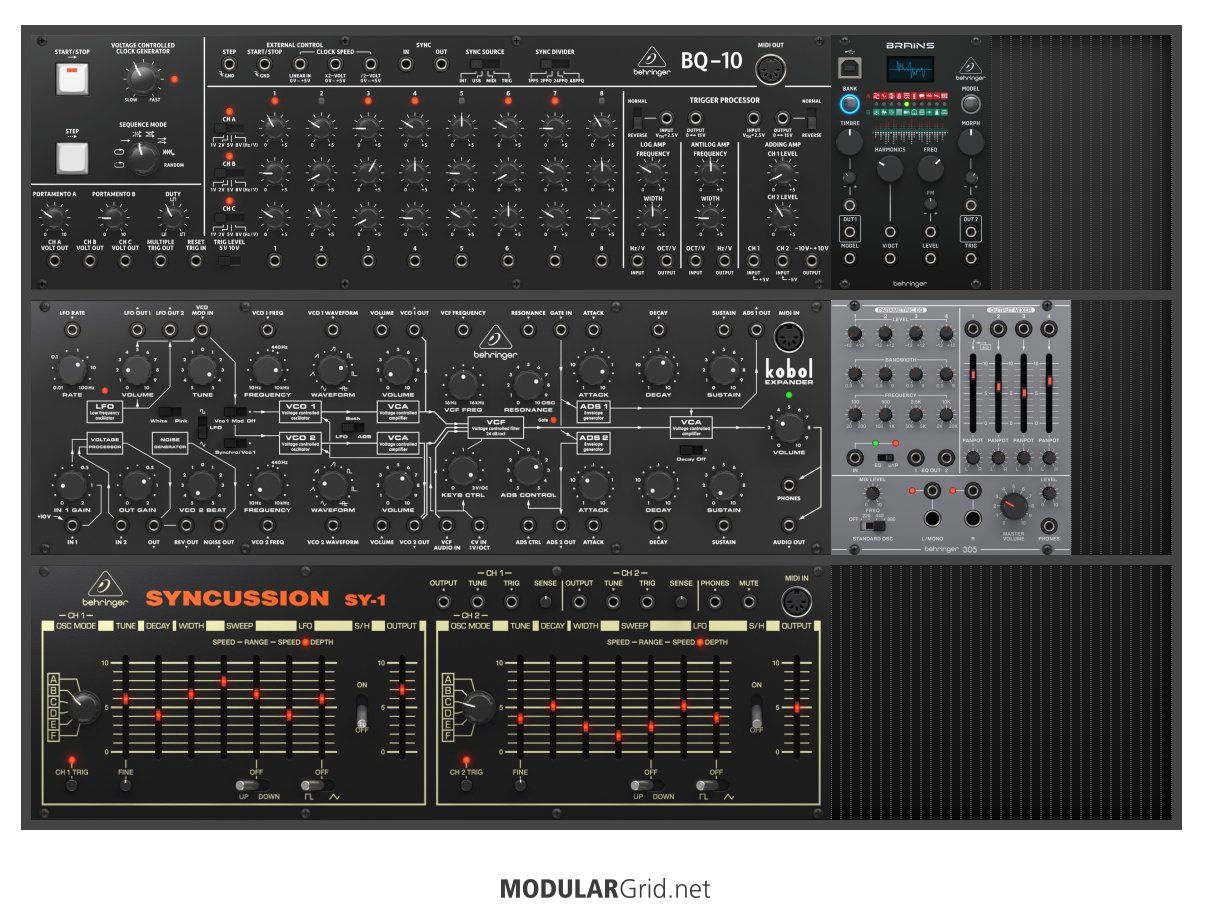The height and width of the screenshot is (910, 1212).
Task: Click the Kobol AUDIO OUT jack
Action: coord(789,524)
